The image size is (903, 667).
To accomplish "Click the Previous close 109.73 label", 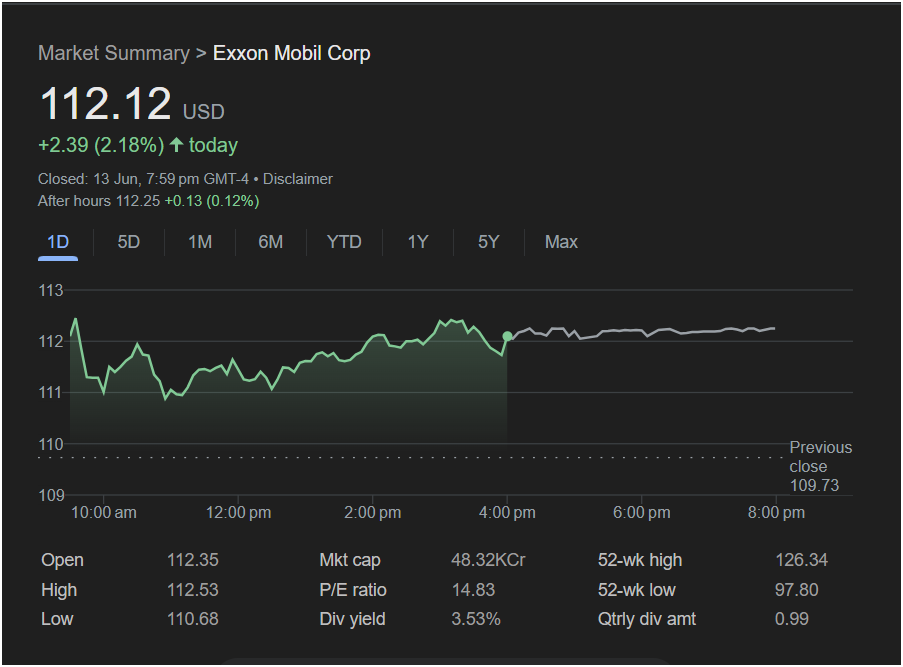I will coord(821,466).
